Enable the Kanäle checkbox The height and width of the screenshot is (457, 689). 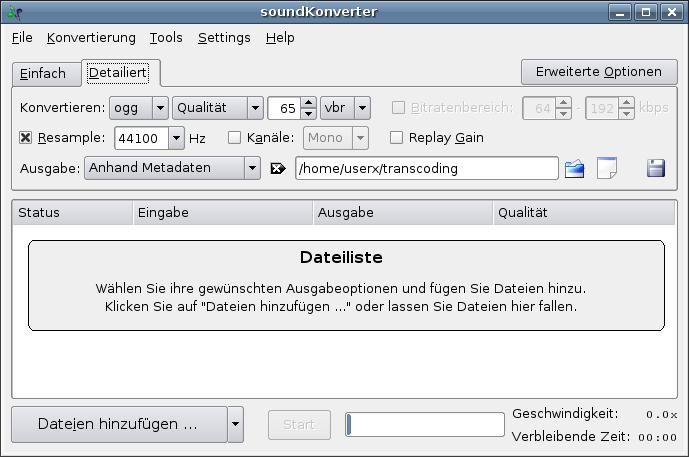click(x=234, y=138)
